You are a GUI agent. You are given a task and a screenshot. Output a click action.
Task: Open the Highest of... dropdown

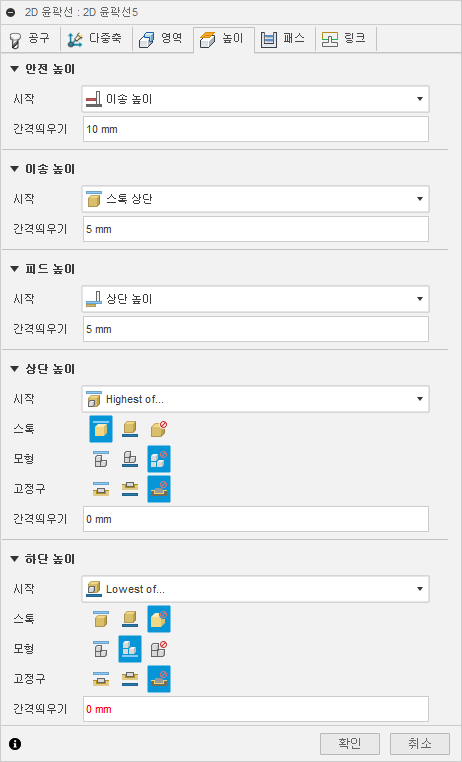(x=256, y=399)
